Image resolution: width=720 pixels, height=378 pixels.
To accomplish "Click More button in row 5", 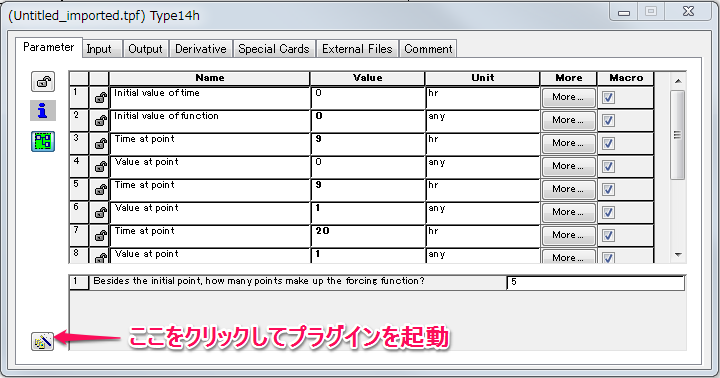I will coord(568,189).
